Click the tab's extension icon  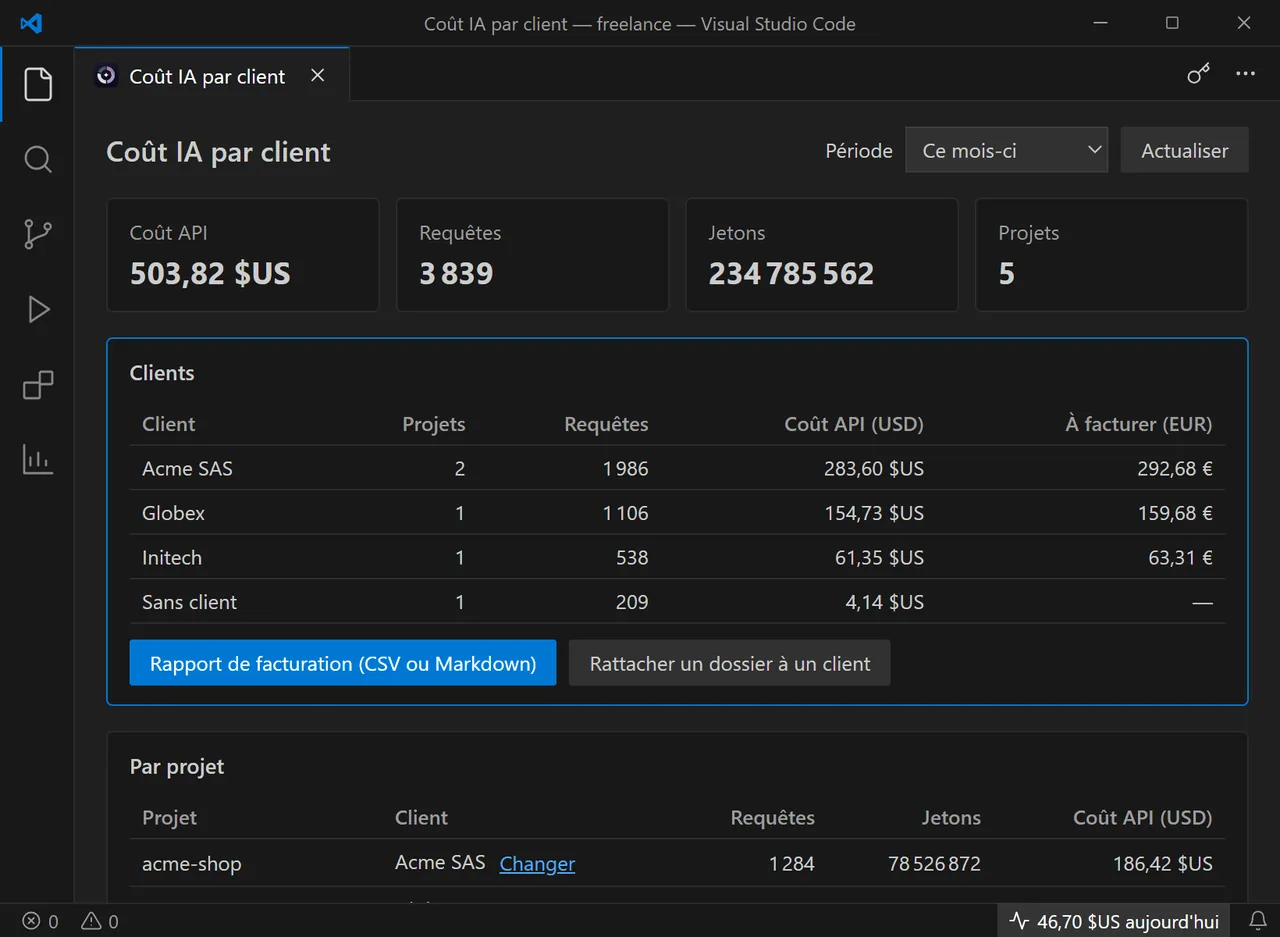coord(106,76)
